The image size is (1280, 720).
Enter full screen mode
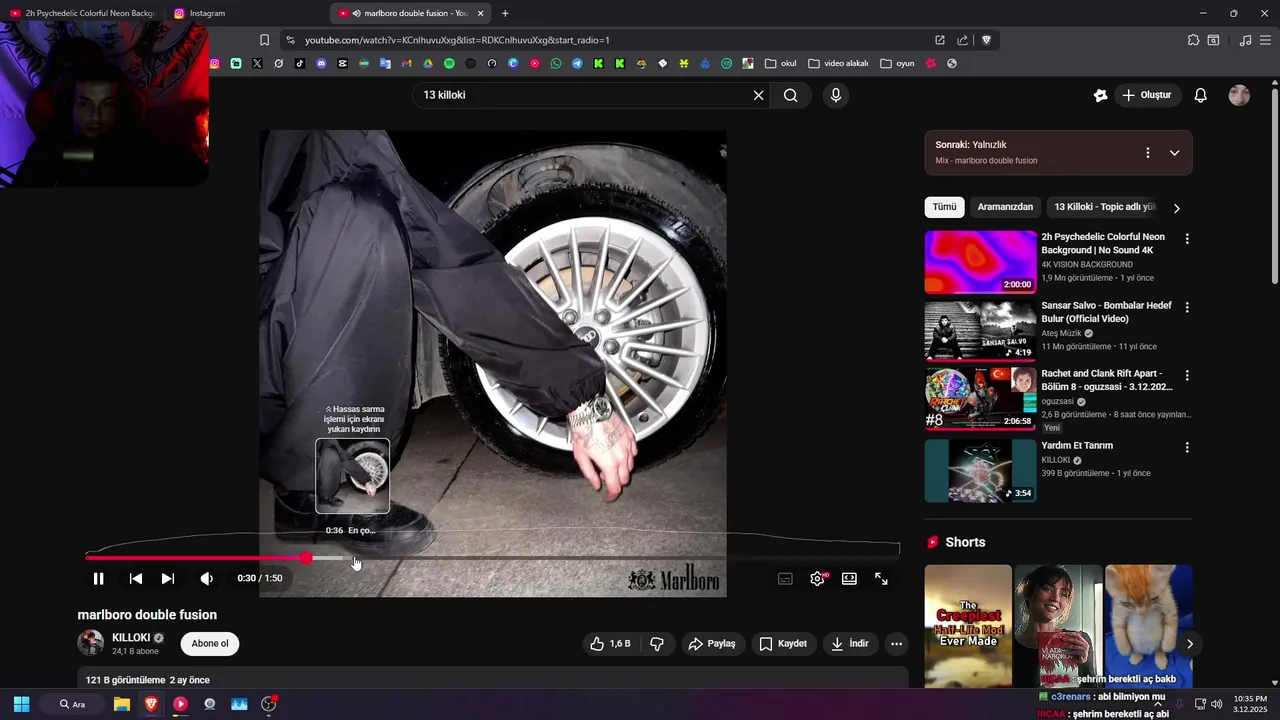(x=881, y=578)
